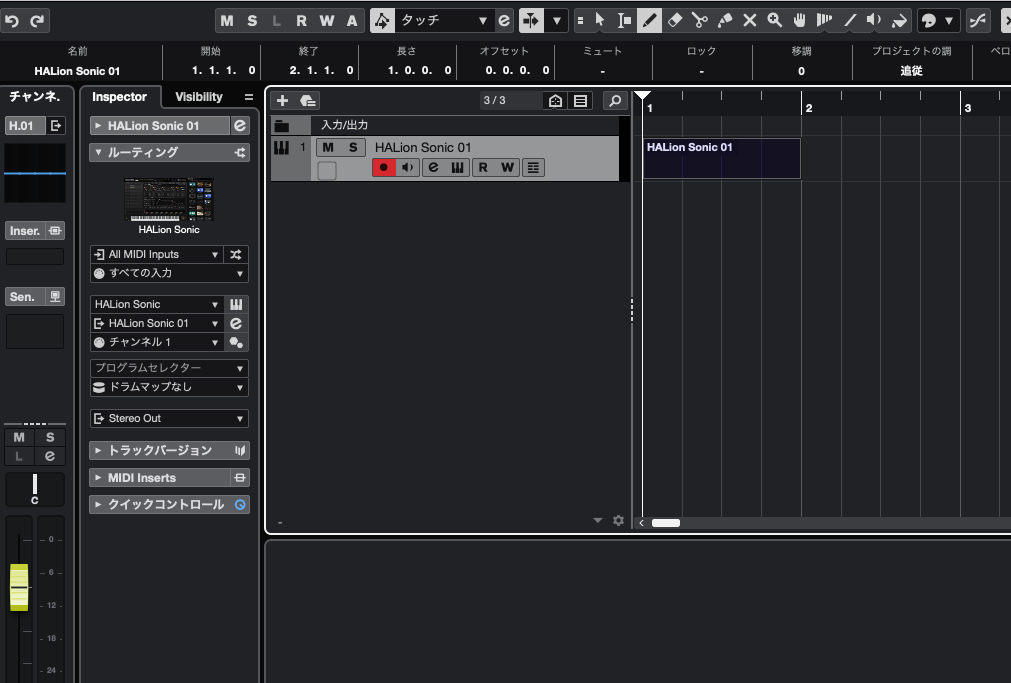Open the Use Track Preset icon
This screenshot has height=683, width=1011.
(308, 101)
